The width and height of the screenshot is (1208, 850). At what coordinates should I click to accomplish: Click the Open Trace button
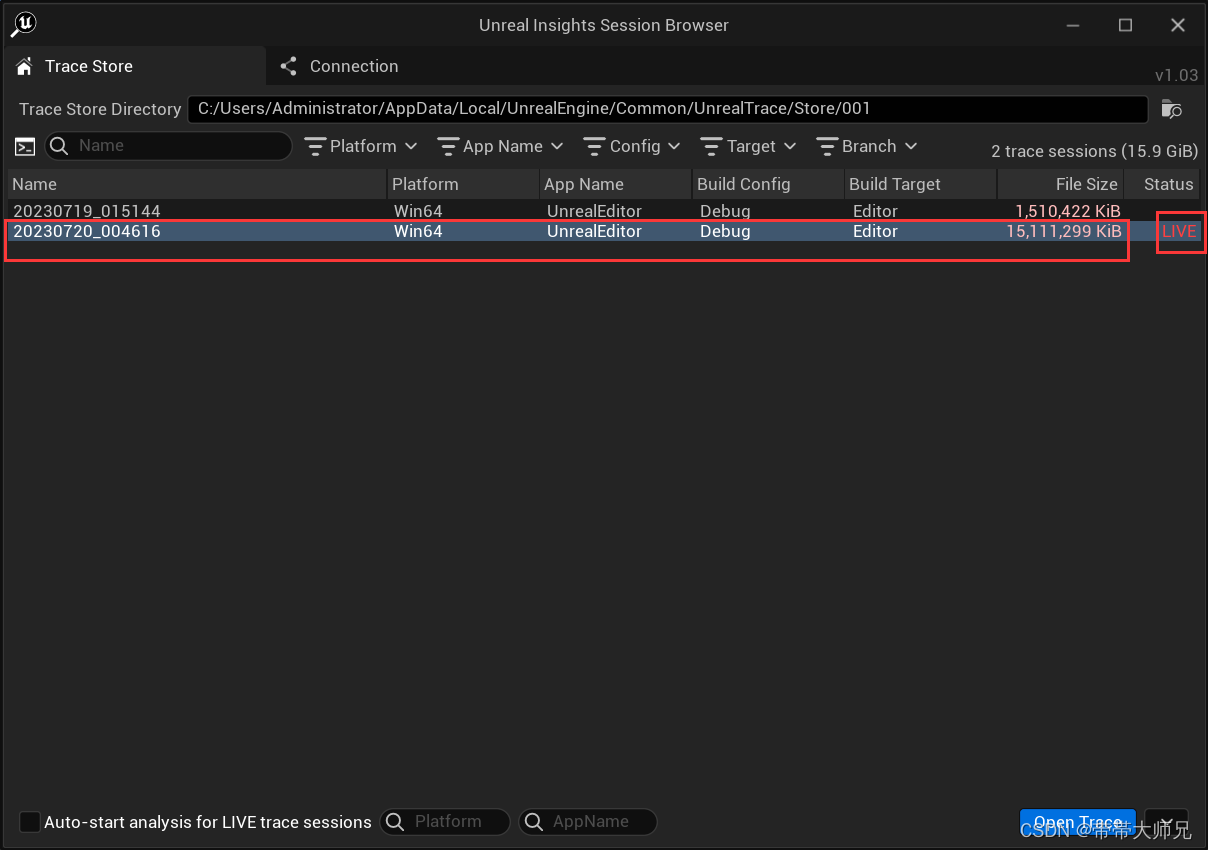(1078, 822)
